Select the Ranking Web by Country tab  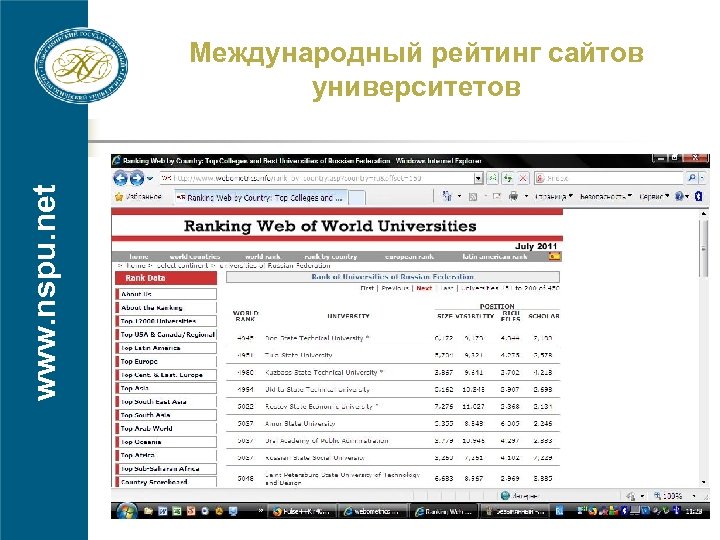[260, 198]
